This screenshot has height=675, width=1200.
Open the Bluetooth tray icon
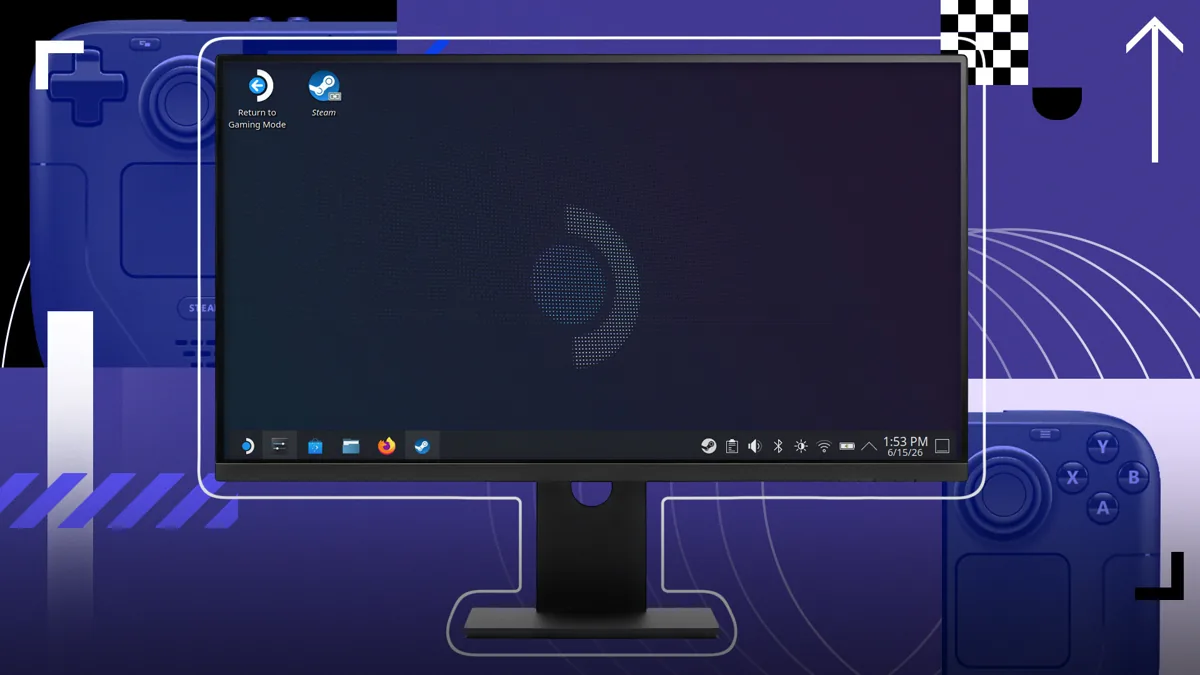(778, 446)
